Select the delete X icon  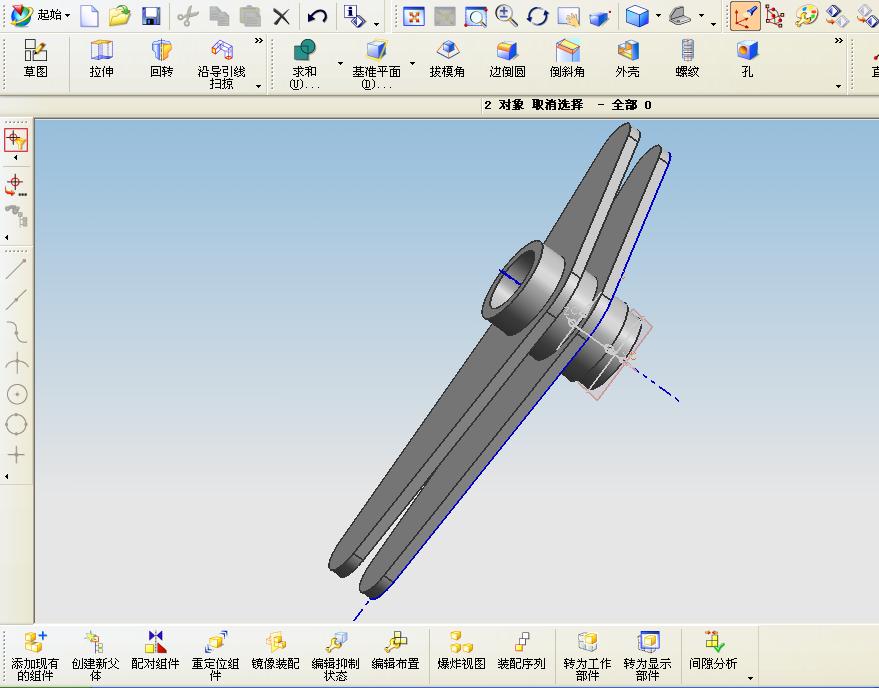(281, 16)
